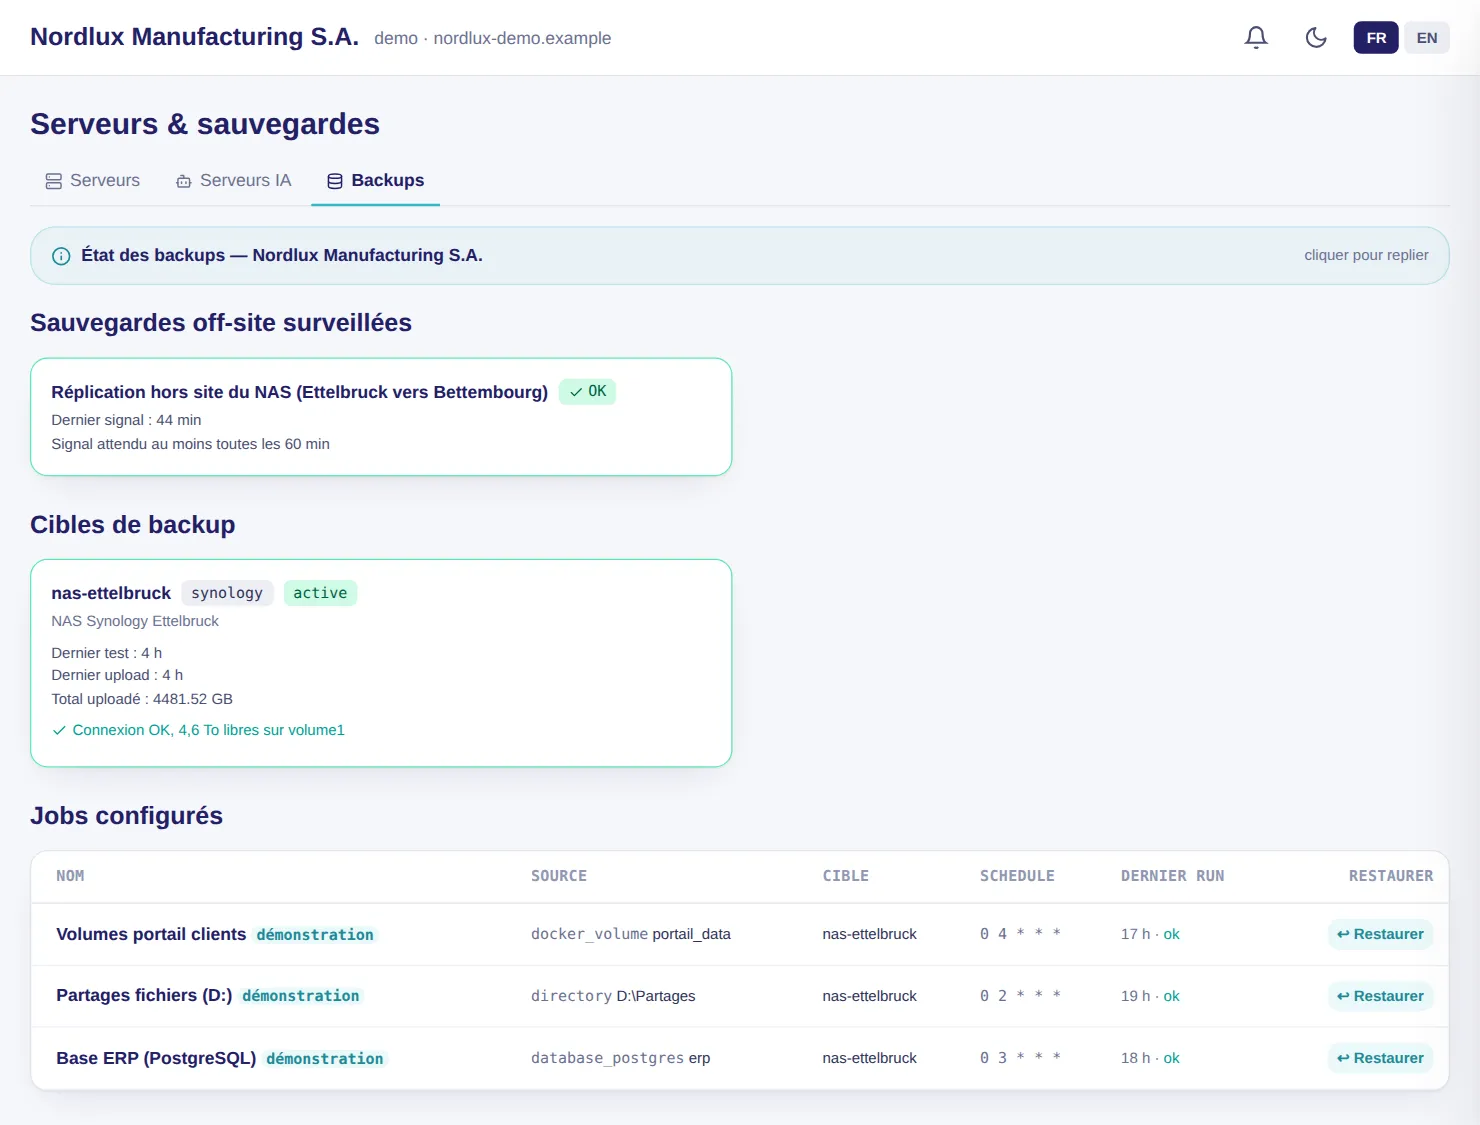1480x1125 pixels.
Task: Click 'docker_volume portail_data' source cell
Action: click(631, 934)
